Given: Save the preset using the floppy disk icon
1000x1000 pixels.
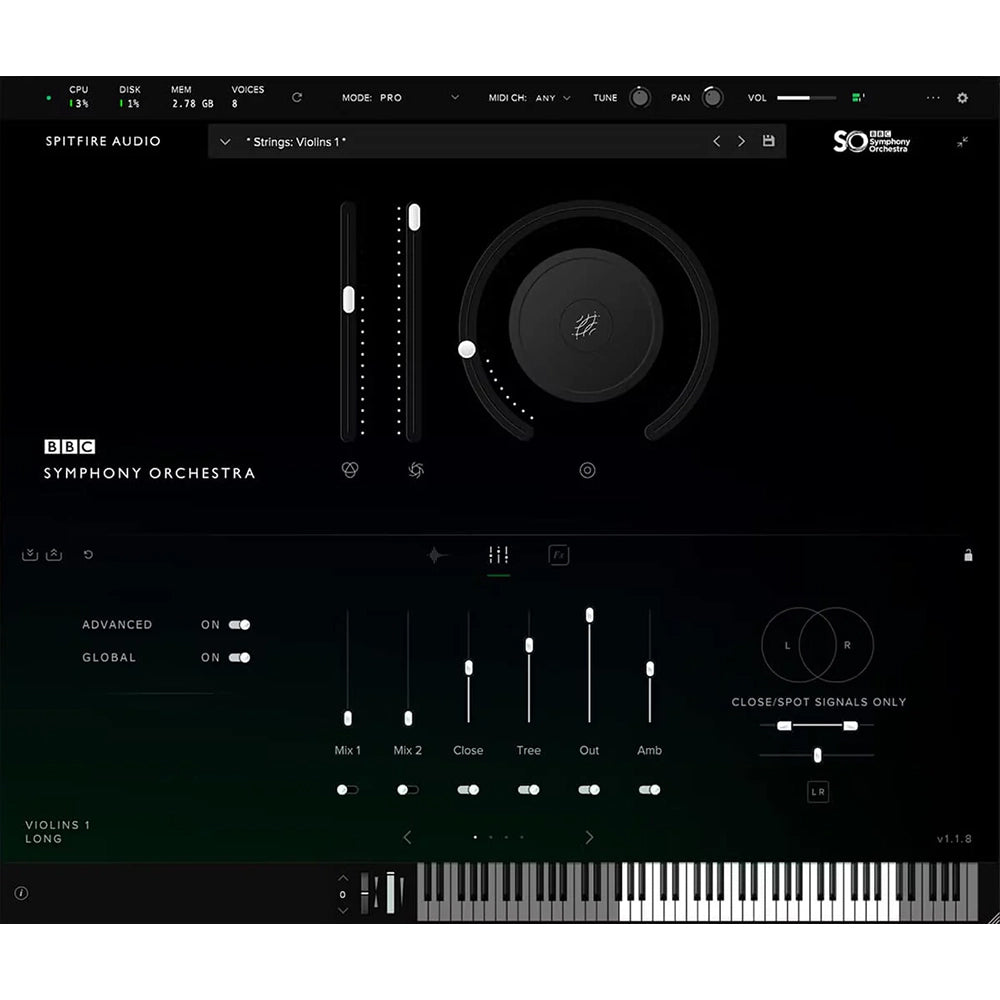Looking at the screenshot, I should coord(768,142).
